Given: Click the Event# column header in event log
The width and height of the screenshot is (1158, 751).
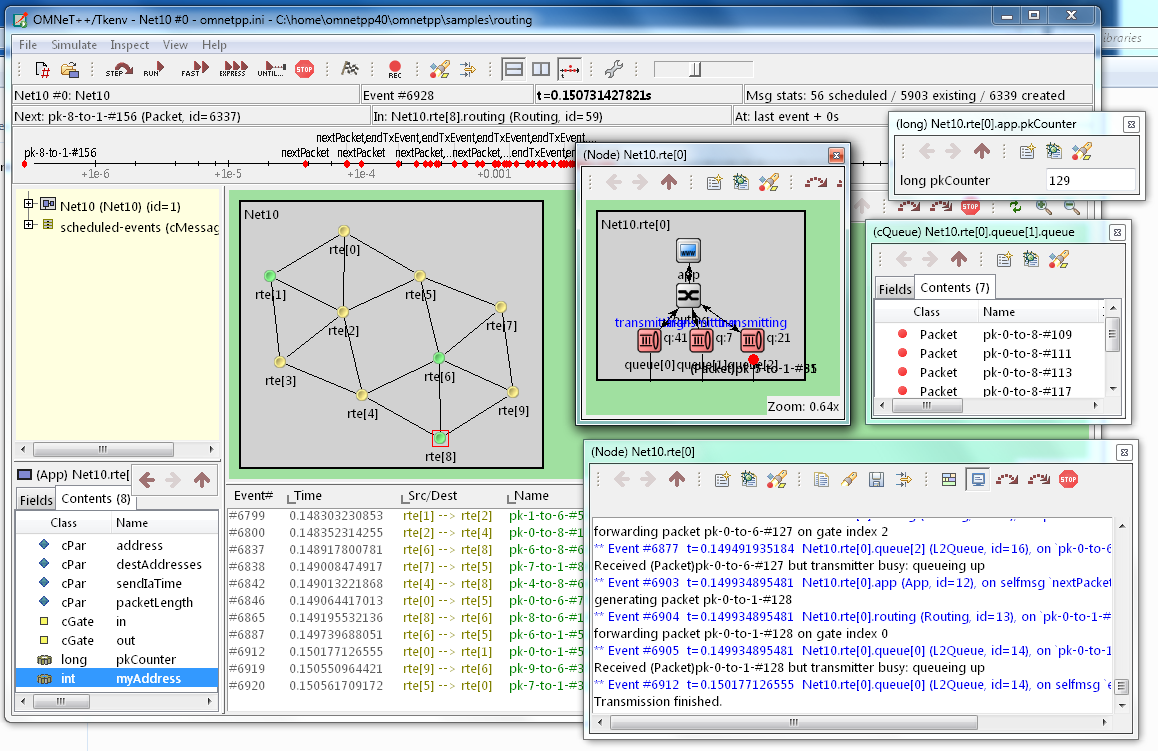Looking at the screenshot, I should [x=253, y=495].
